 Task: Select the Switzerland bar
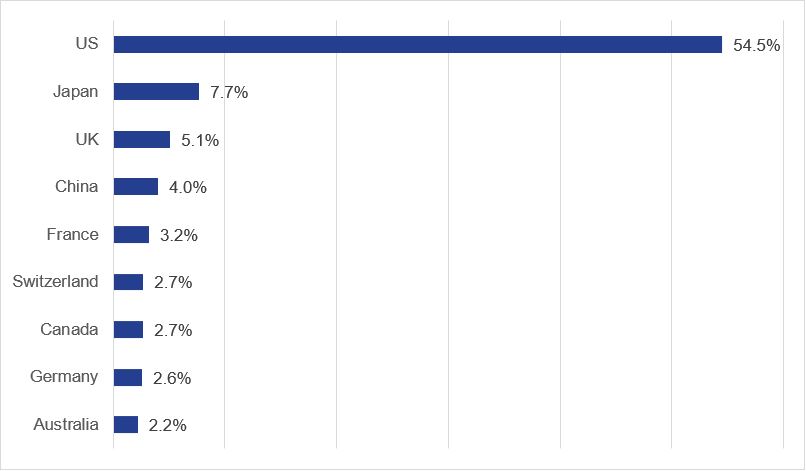pos(128,282)
